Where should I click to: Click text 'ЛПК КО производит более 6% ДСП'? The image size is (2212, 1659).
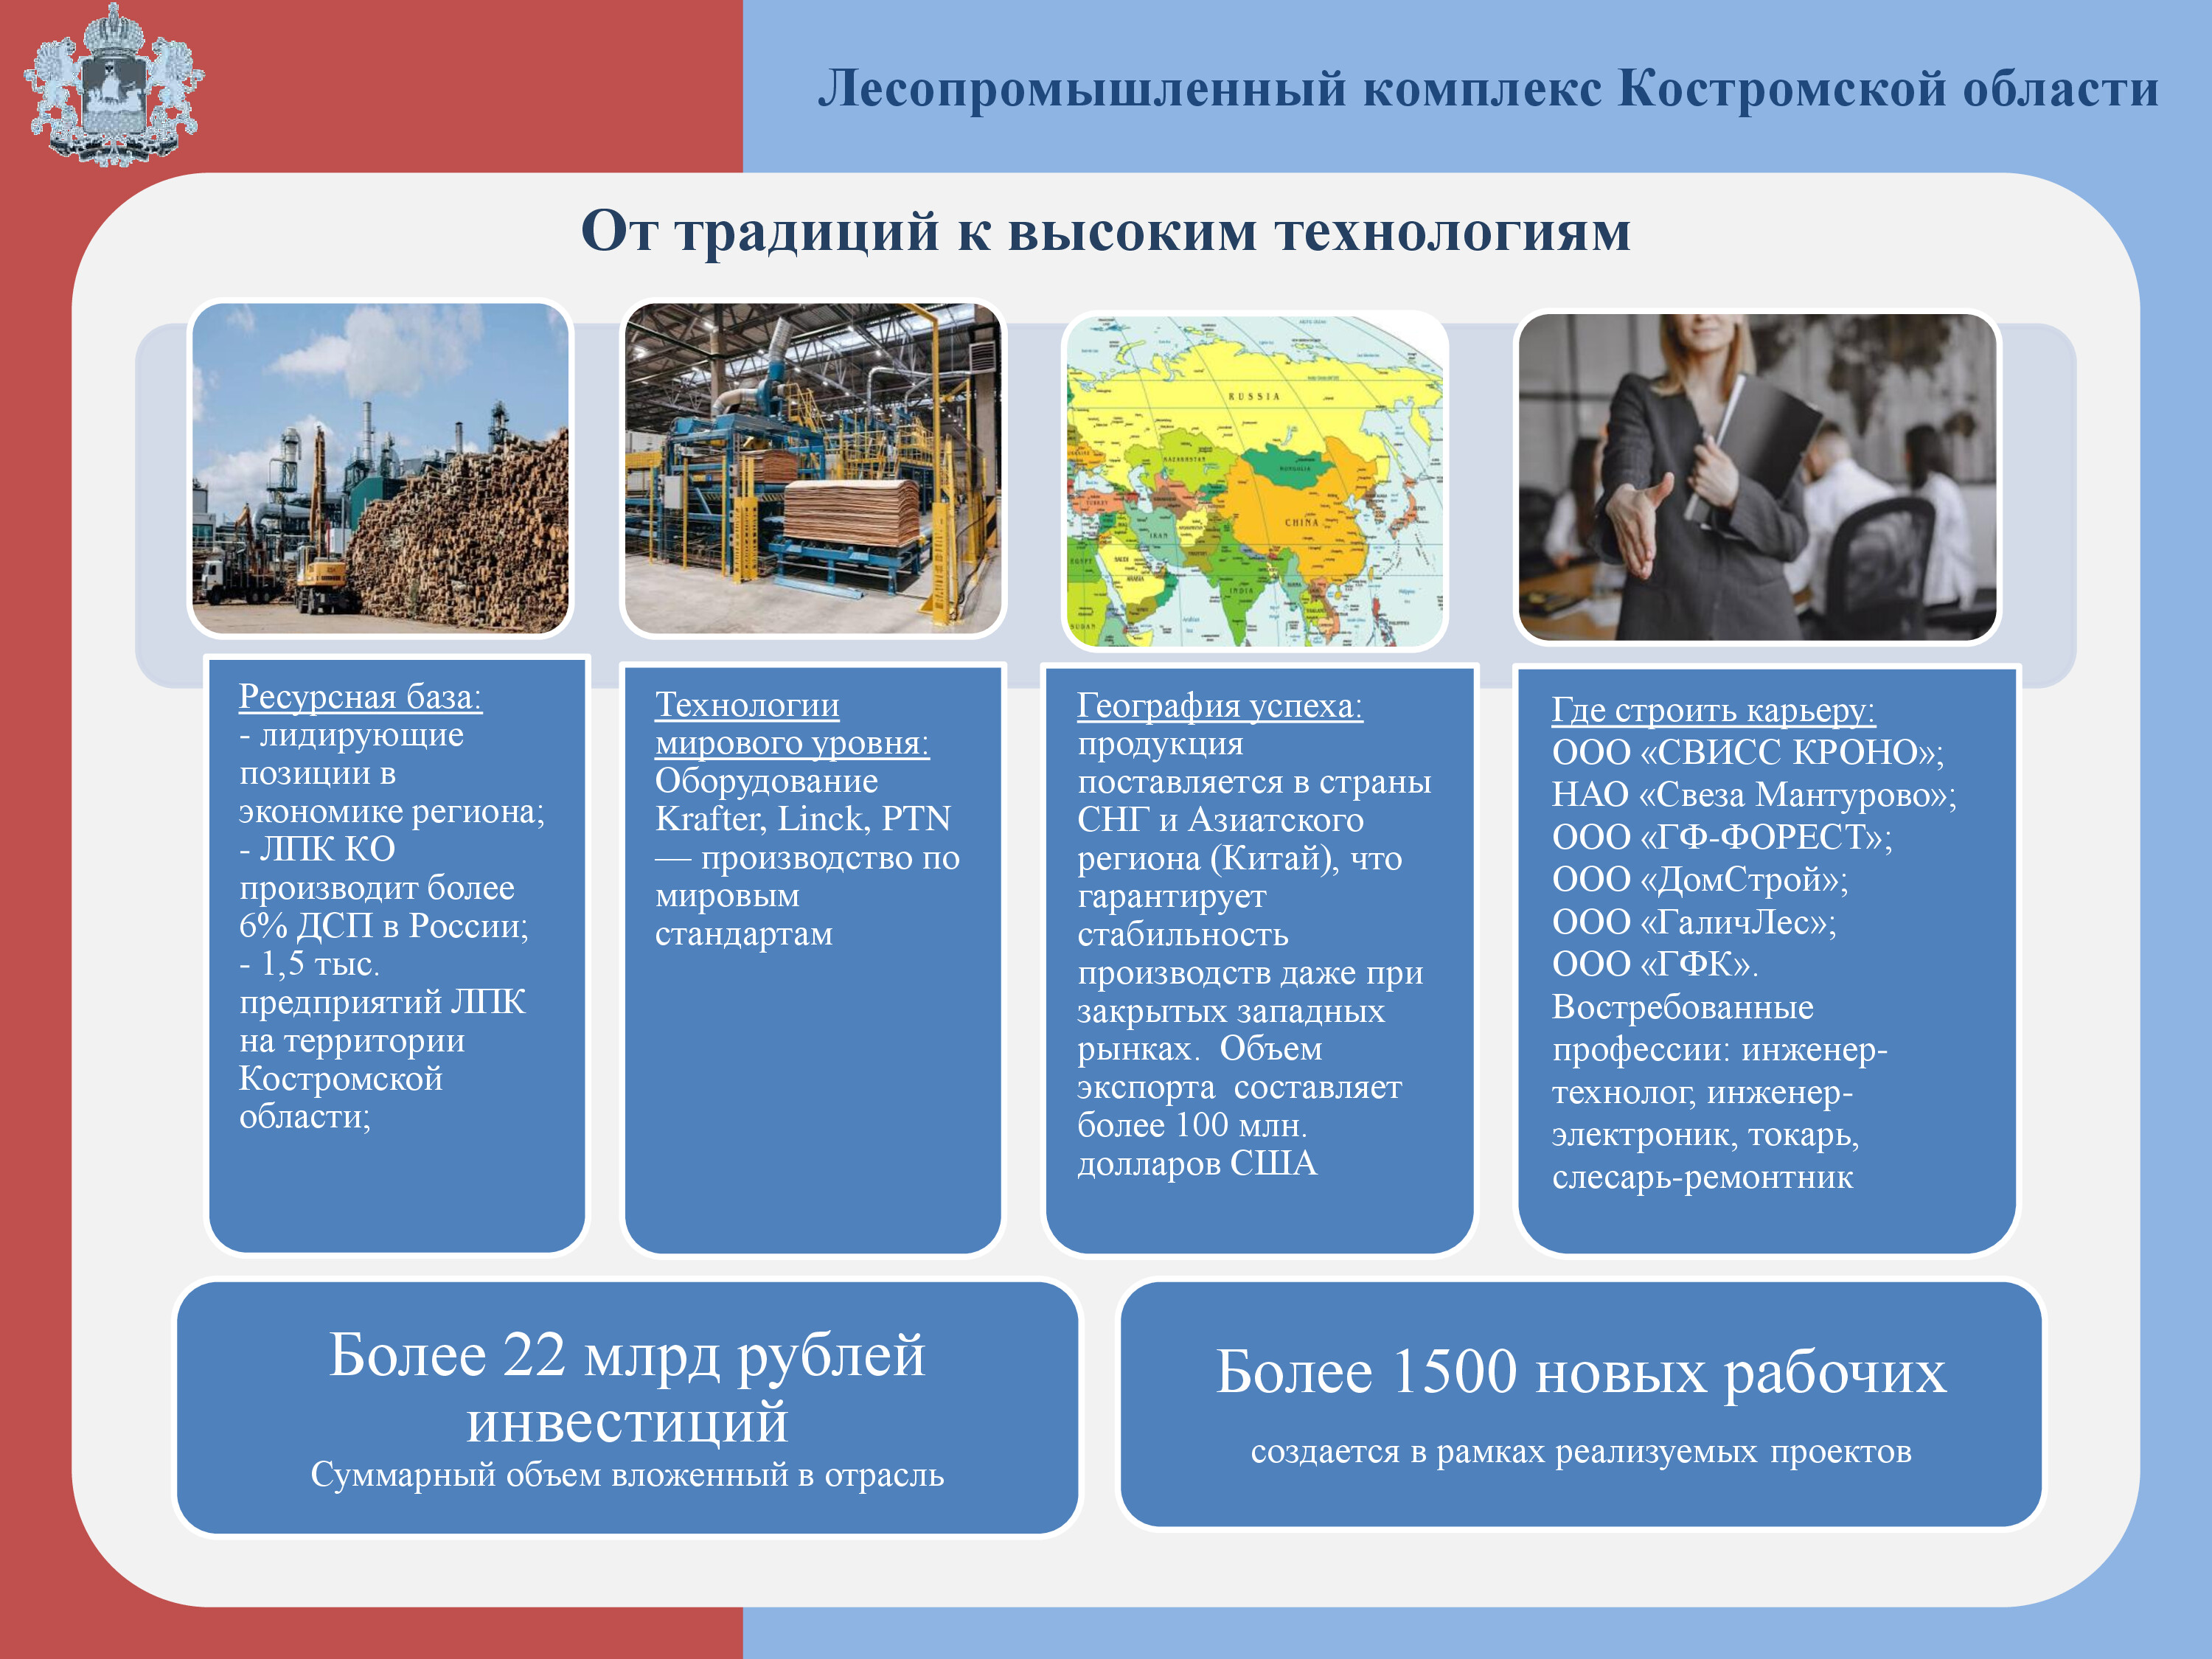(x=378, y=887)
